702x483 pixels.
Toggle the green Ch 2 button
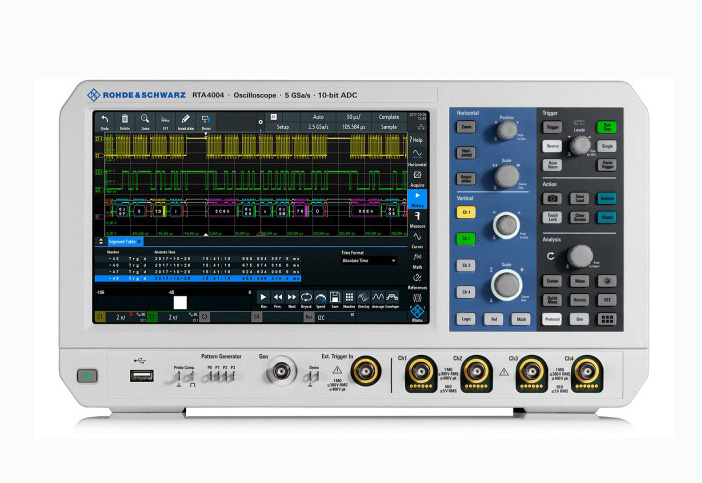[x=466, y=239]
